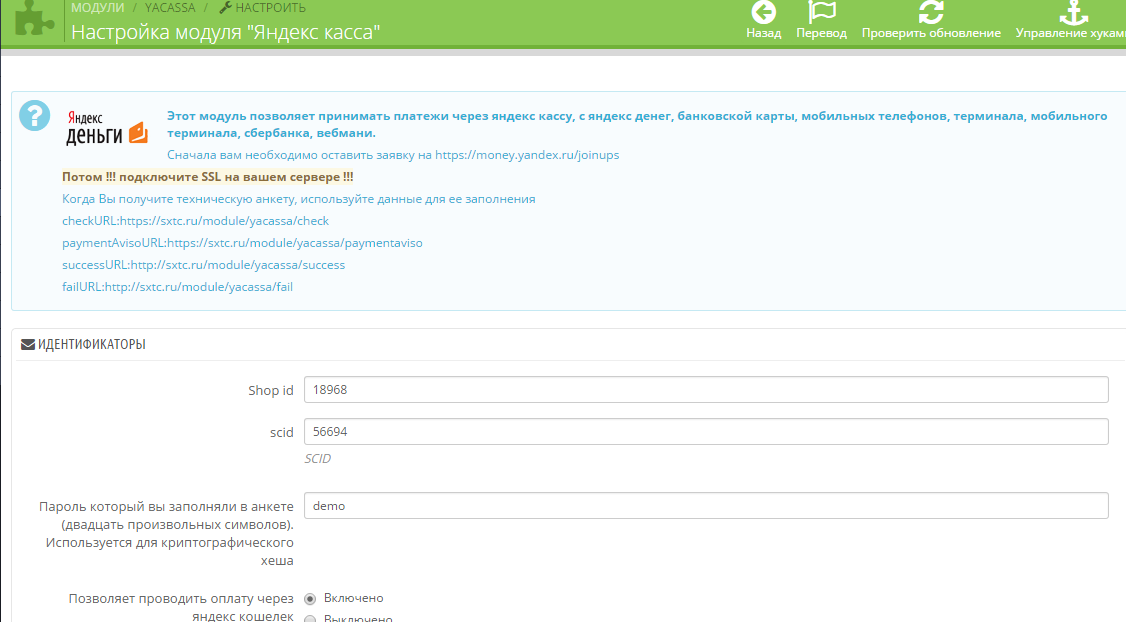Focus the Shop id input field

[x=706, y=389]
